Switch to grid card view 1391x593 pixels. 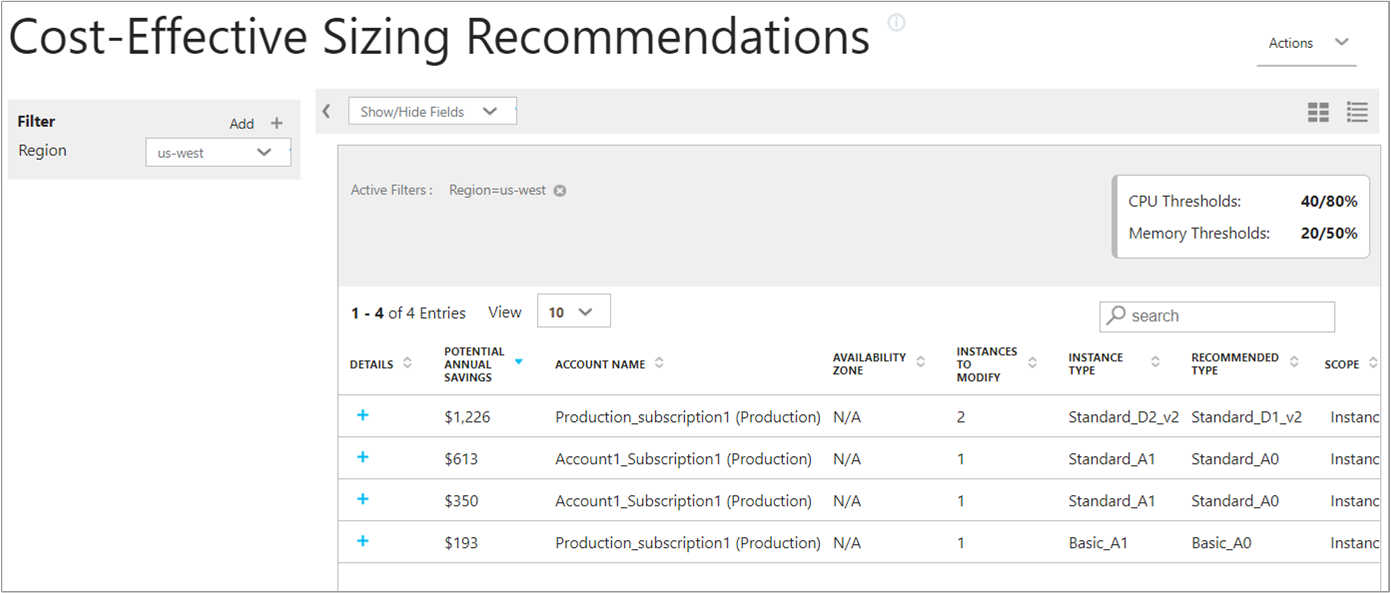1318,112
